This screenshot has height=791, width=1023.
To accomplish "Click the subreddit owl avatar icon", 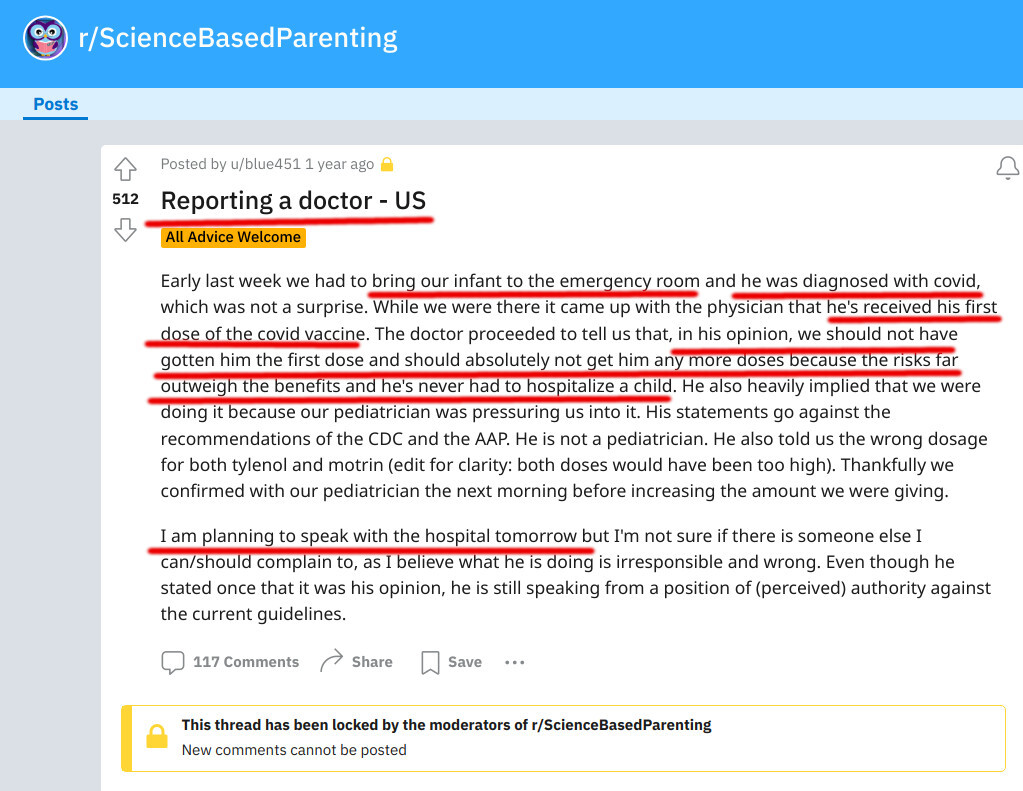I will click(x=45, y=39).
